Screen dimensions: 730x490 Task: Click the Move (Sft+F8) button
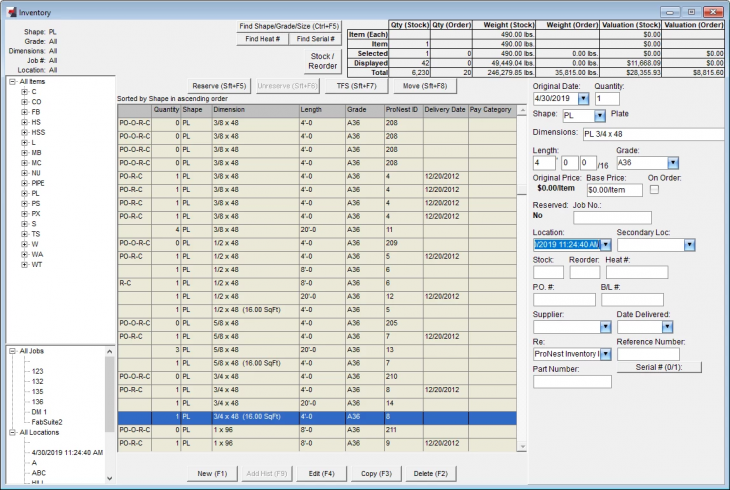425,86
